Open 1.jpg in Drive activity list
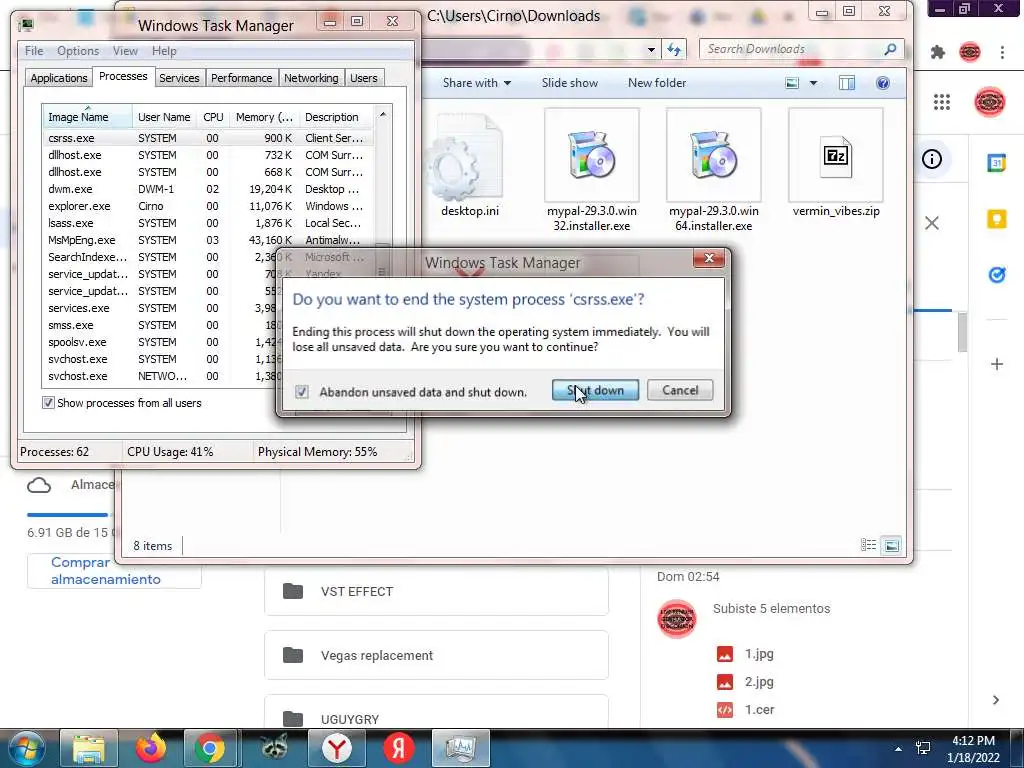The width and height of the screenshot is (1024, 768). [x=745, y=654]
